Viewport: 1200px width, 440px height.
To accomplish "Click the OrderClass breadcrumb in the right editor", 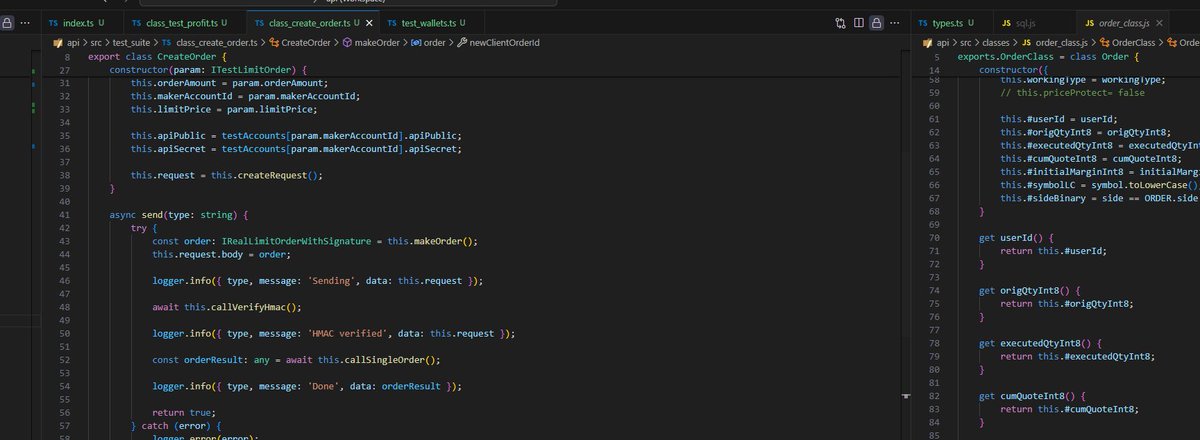I will [1135, 42].
